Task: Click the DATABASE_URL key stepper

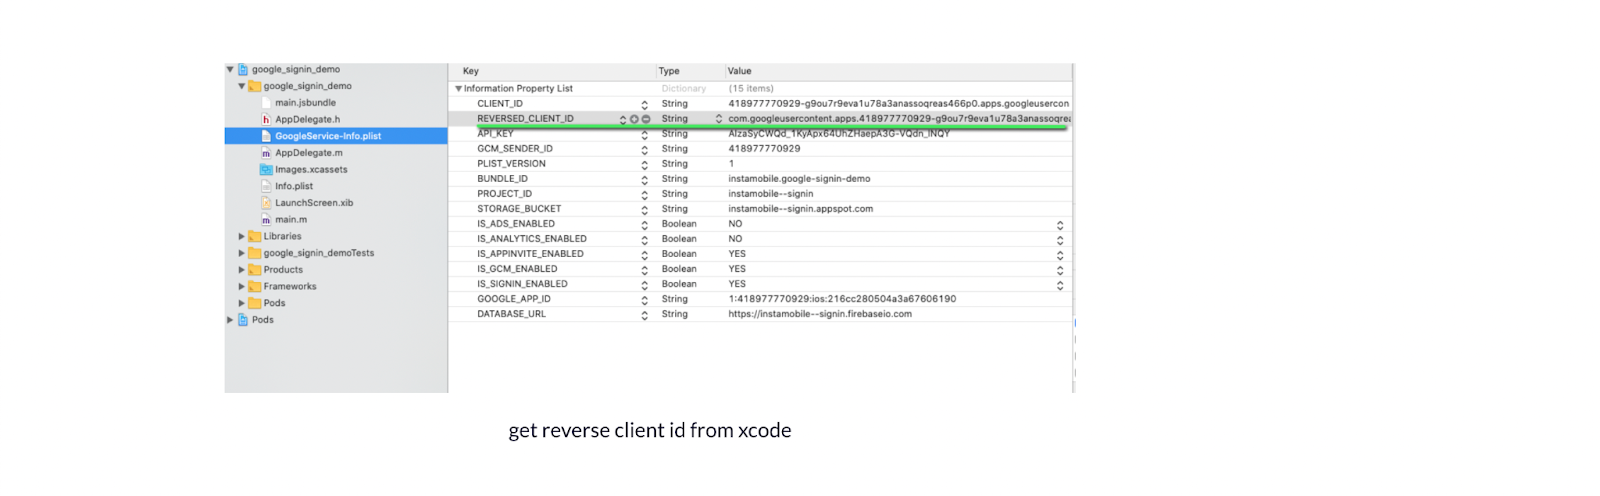Action: click(x=644, y=315)
